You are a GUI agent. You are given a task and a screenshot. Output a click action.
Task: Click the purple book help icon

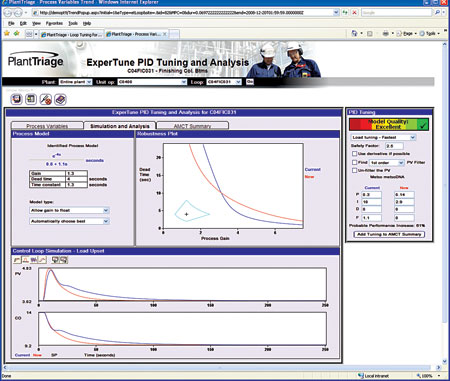tap(60, 99)
